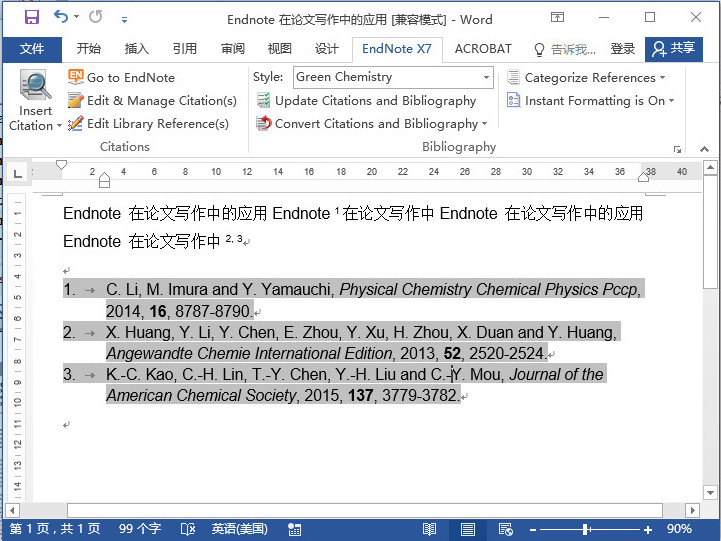Image resolution: width=721 pixels, height=541 pixels.
Task: Click reference 1 by C. Li, M. Imura
Action: click(x=353, y=300)
